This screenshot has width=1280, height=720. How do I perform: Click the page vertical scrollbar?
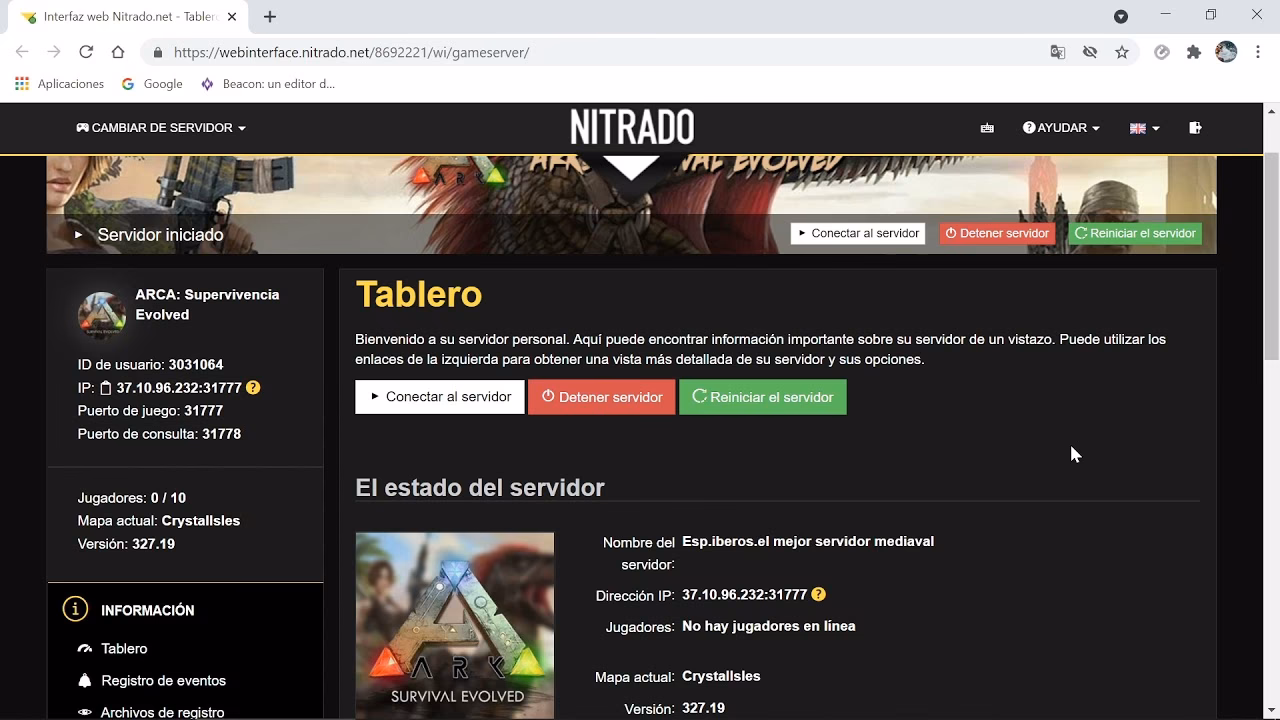click(1272, 258)
